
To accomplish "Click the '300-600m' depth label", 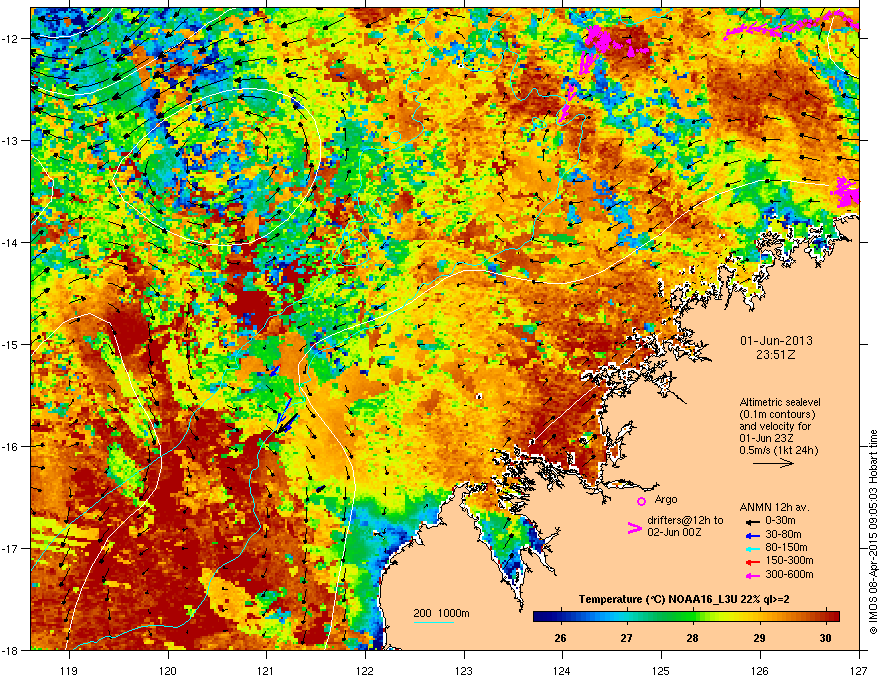I will 789,575.
